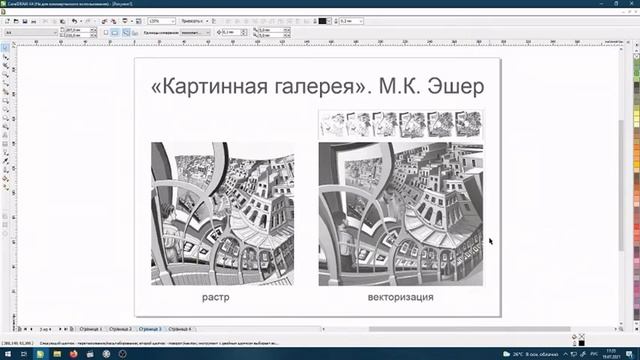
Task: Open the notification center in the system tray
Action: click(x=630, y=354)
